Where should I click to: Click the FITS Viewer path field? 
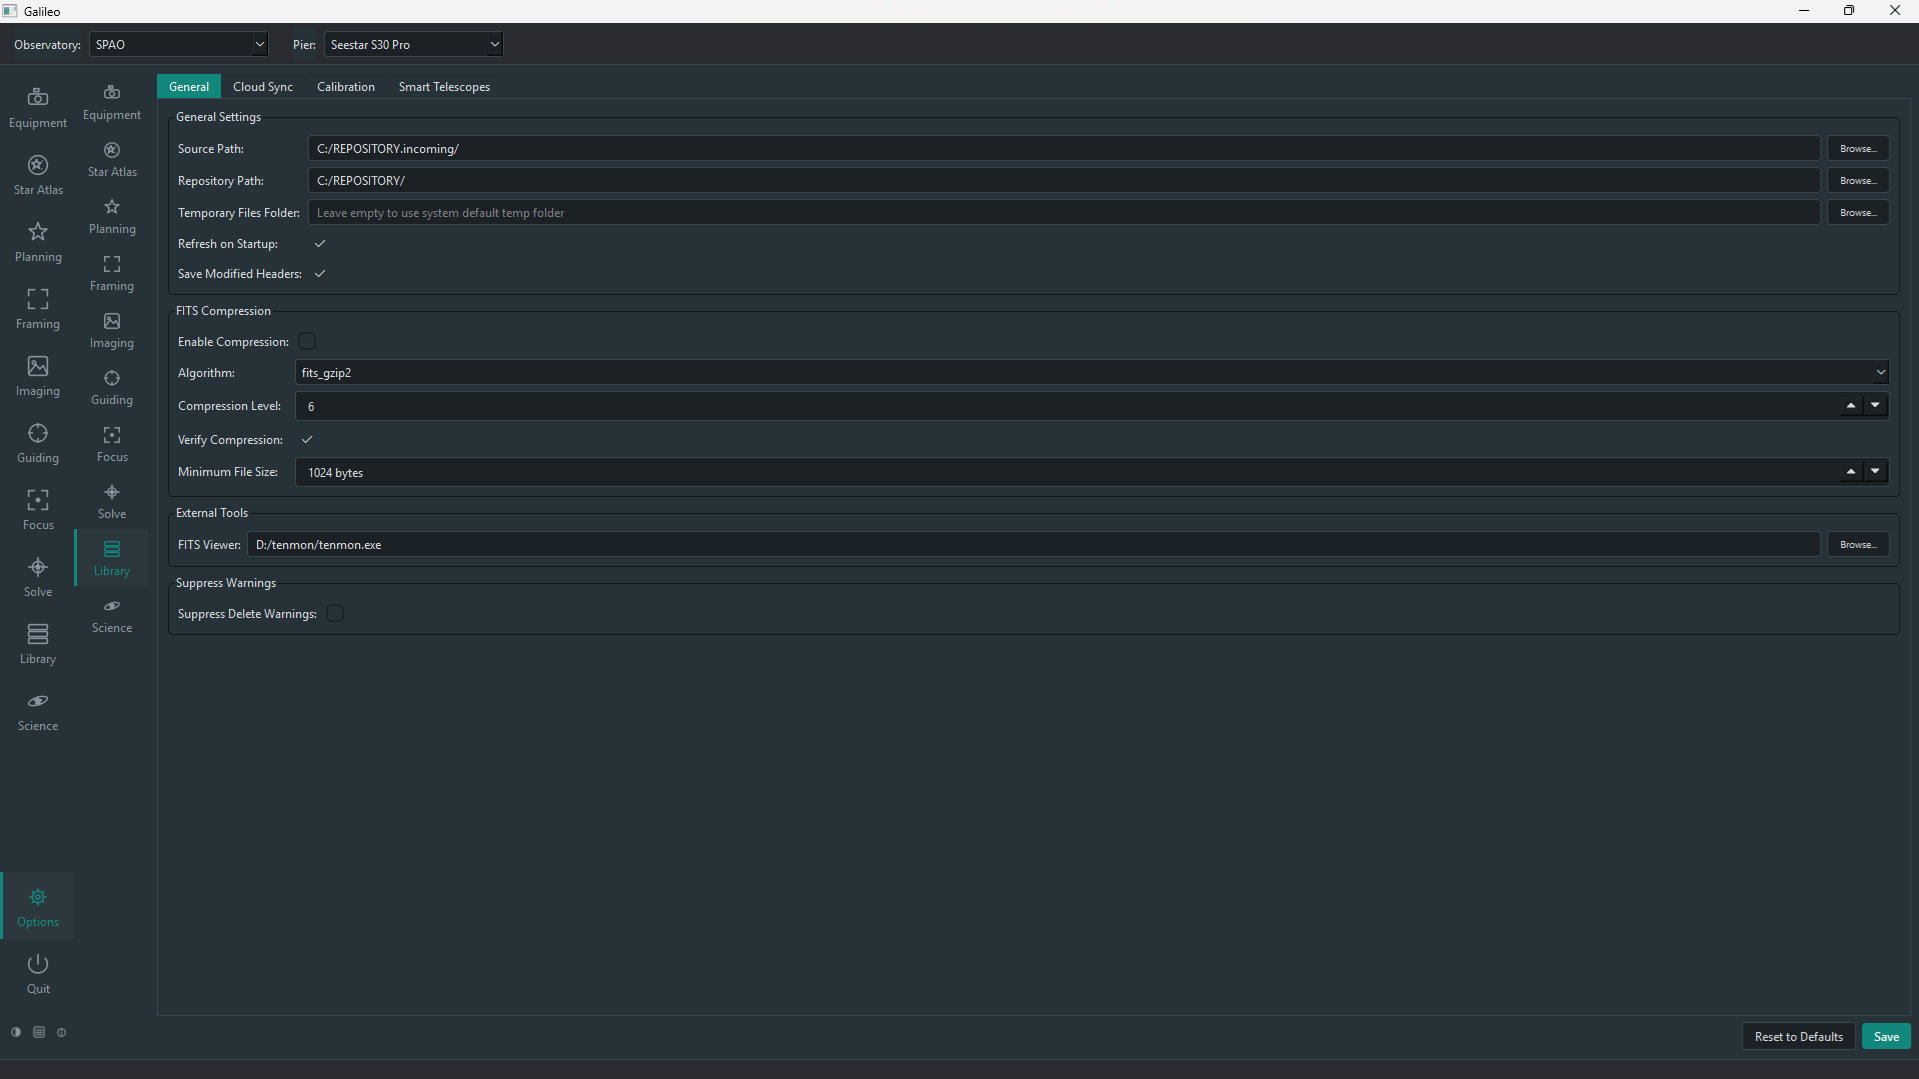tap(1033, 544)
